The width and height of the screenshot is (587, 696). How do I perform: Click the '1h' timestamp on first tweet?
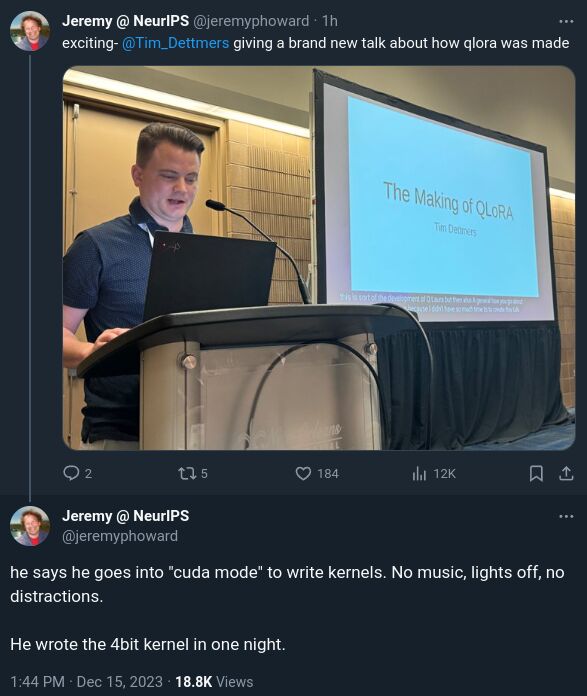coord(330,21)
